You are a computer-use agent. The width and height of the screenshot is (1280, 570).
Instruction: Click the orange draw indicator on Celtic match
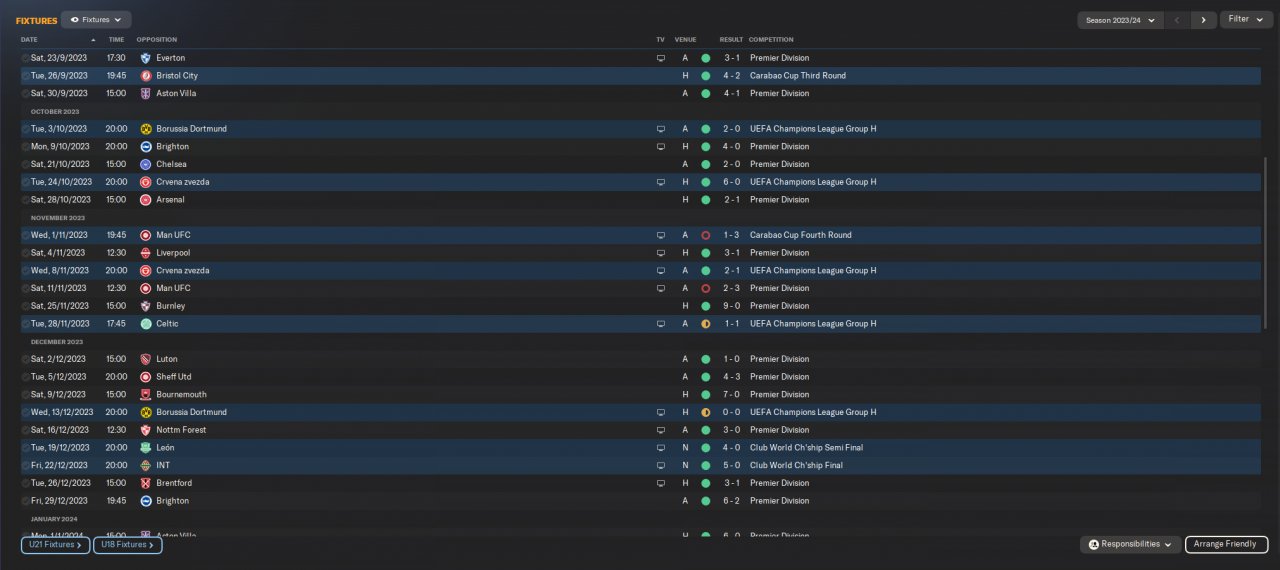[705, 324]
